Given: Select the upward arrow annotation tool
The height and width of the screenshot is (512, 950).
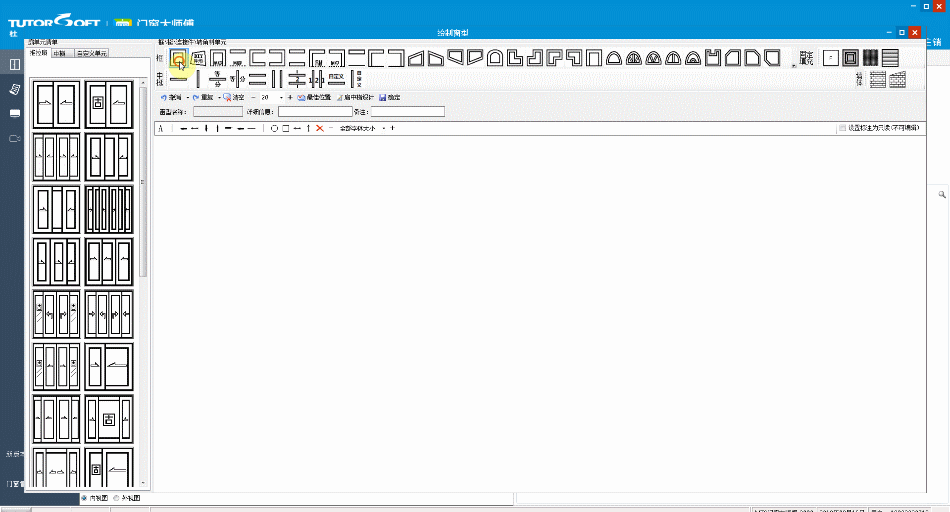Looking at the screenshot, I should point(308,128).
